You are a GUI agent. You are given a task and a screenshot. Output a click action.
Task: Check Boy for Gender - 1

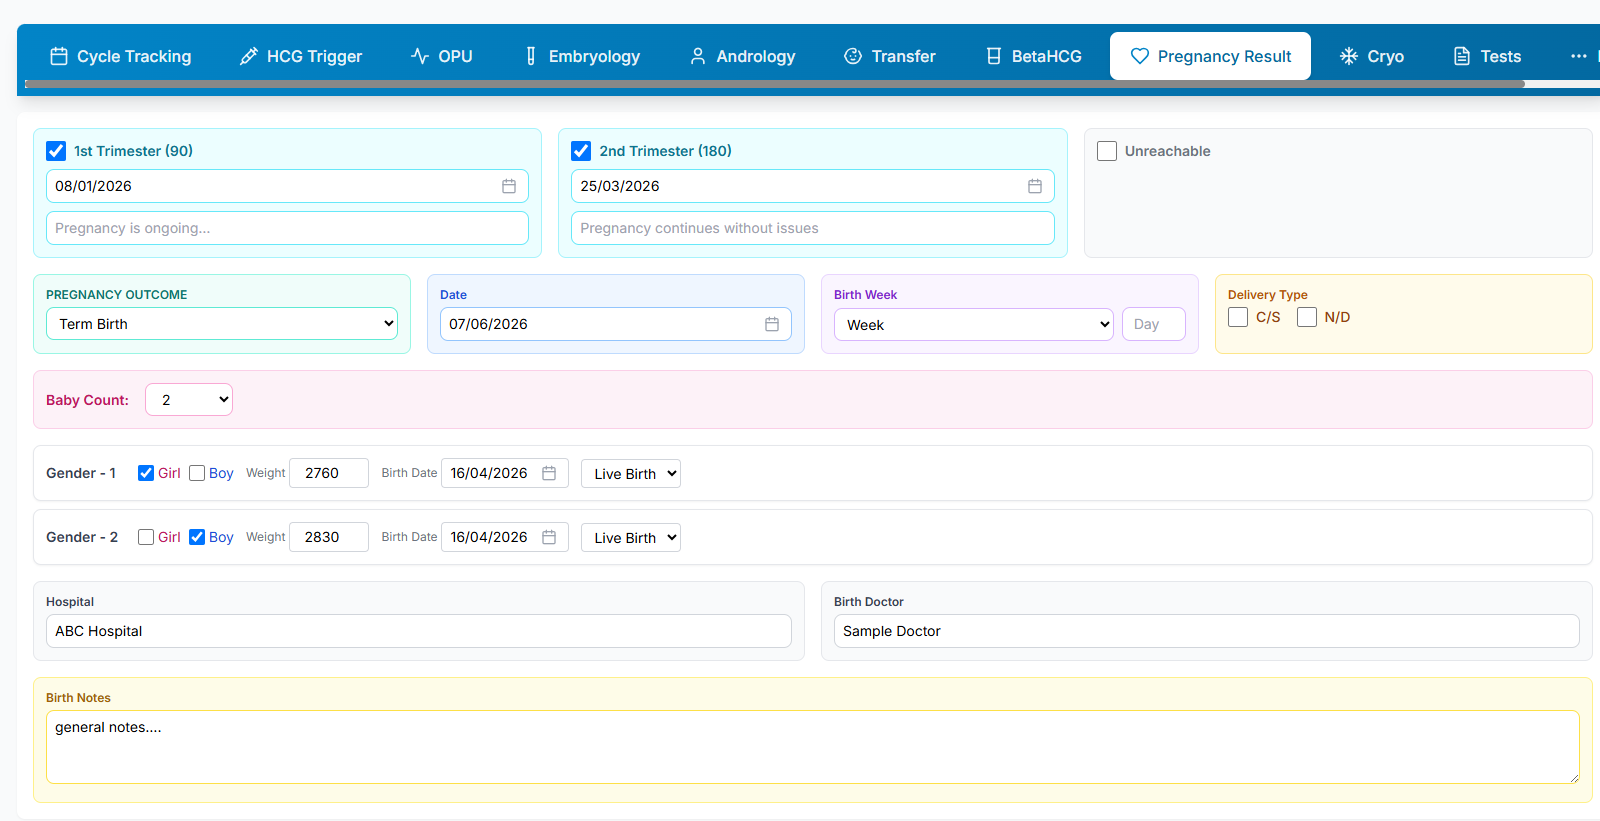click(x=197, y=473)
